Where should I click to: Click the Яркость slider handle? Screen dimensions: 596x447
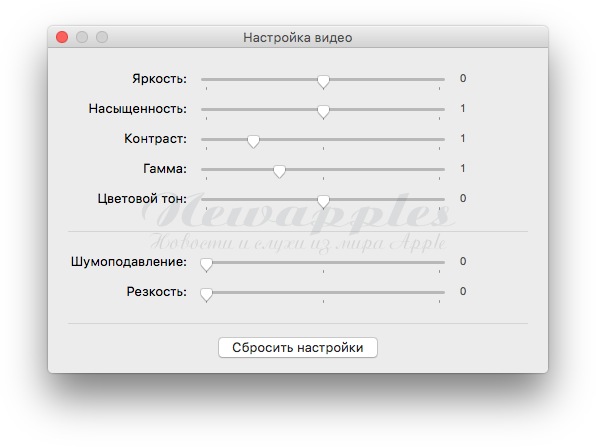pyautogui.click(x=323, y=81)
